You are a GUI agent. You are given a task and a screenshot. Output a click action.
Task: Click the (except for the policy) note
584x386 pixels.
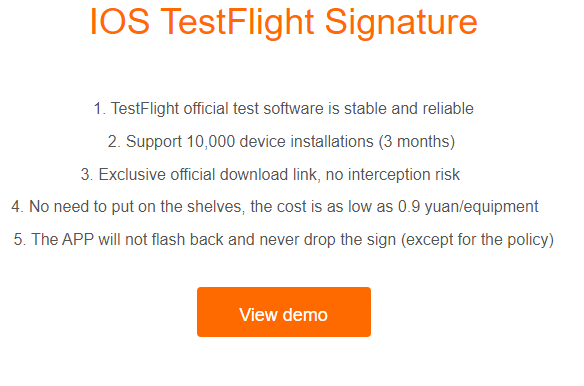click(x=477, y=240)
